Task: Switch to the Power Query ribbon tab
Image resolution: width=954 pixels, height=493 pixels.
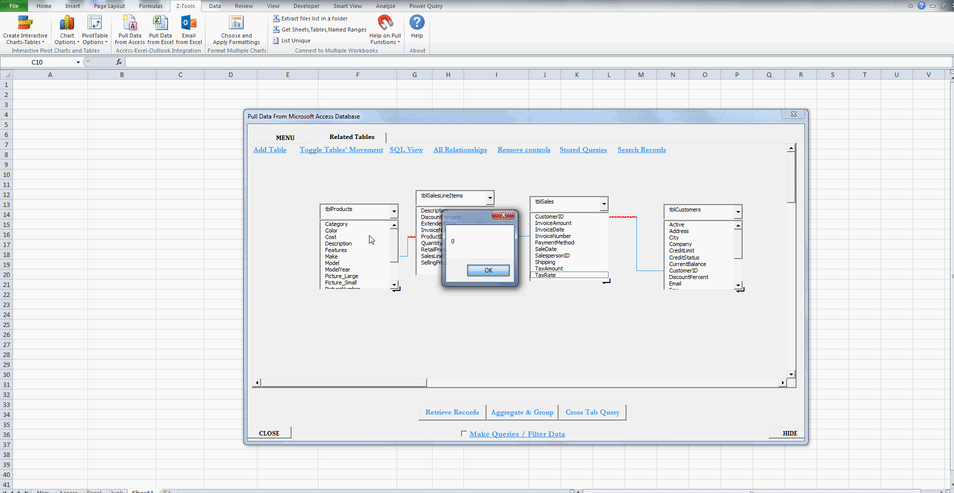Action: 426,5
